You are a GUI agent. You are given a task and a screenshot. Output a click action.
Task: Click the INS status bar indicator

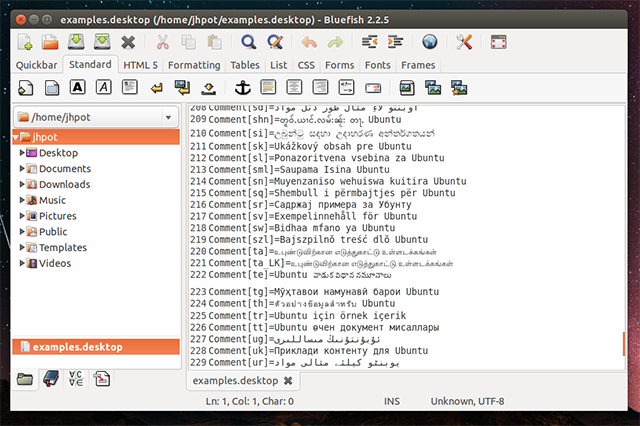392,402
